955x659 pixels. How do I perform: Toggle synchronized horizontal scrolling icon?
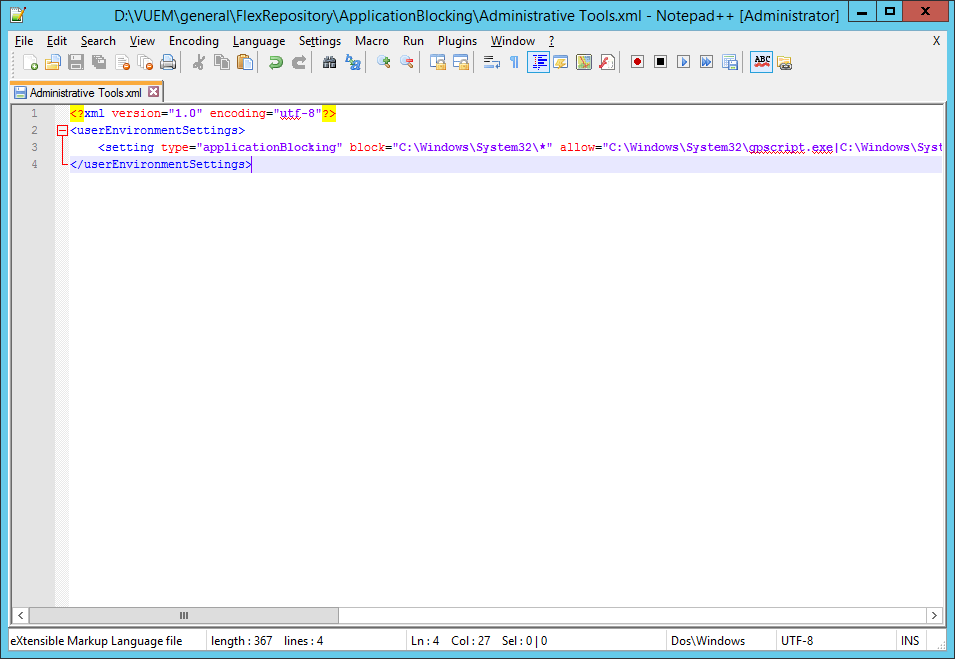pyautogui.click(x=460, y=62)
